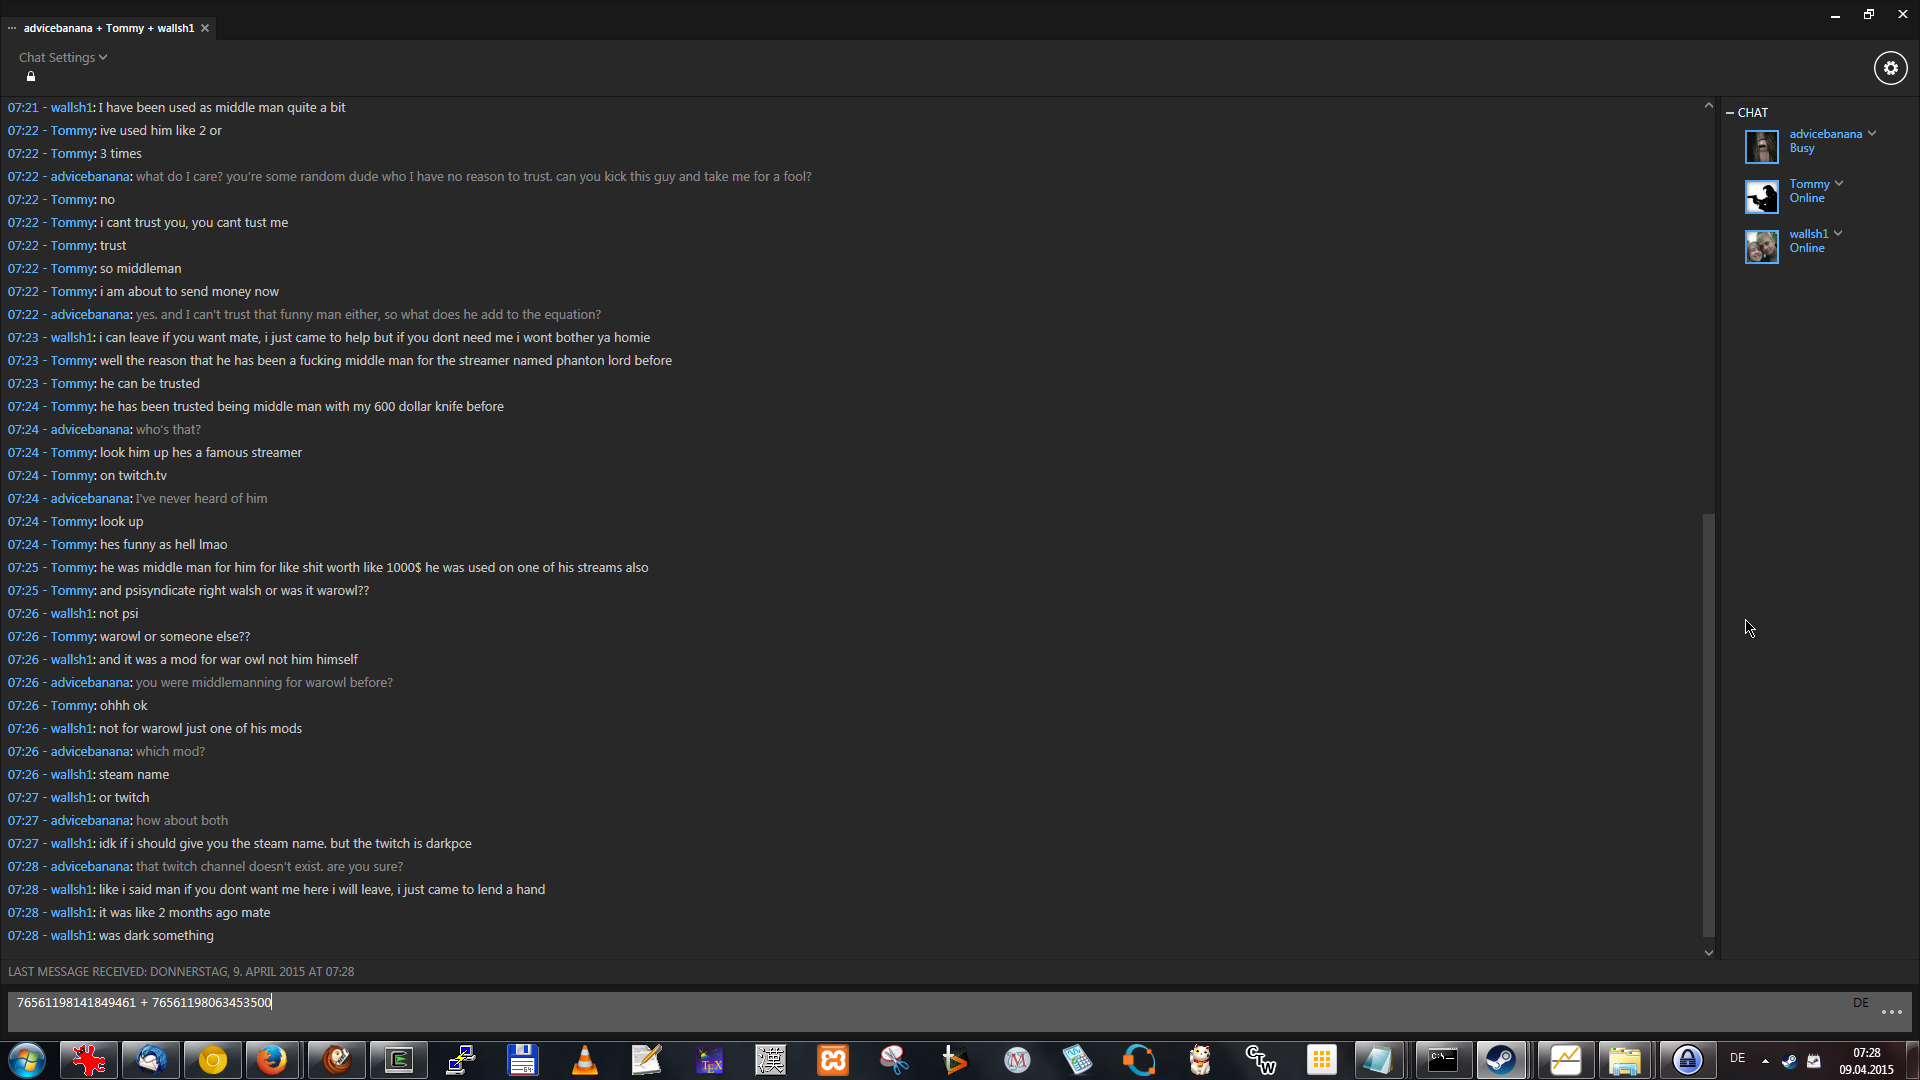Screen dimensions: 1920x1080
Task: Click wallsh1's avatar in chat list
Action: pyautogui.click(x=1761, y=246)
